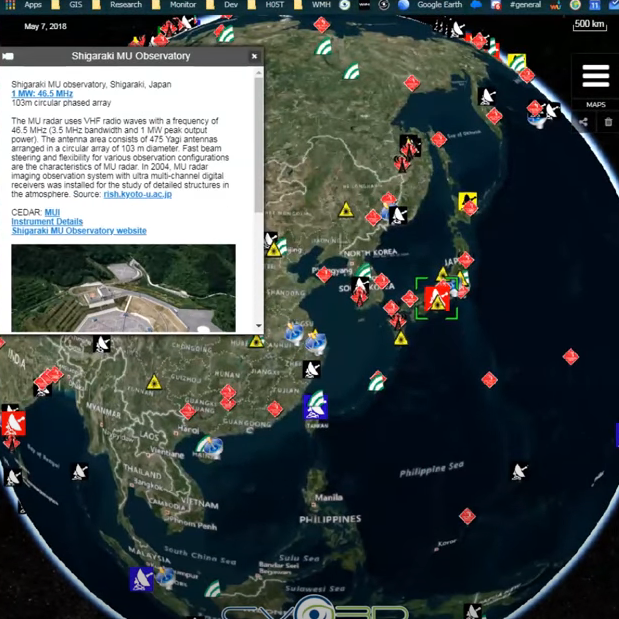Viewport: 619px width, 619px height.
Task: Click the blue radar dish marker in Malaysia
Action: [141, 579]
